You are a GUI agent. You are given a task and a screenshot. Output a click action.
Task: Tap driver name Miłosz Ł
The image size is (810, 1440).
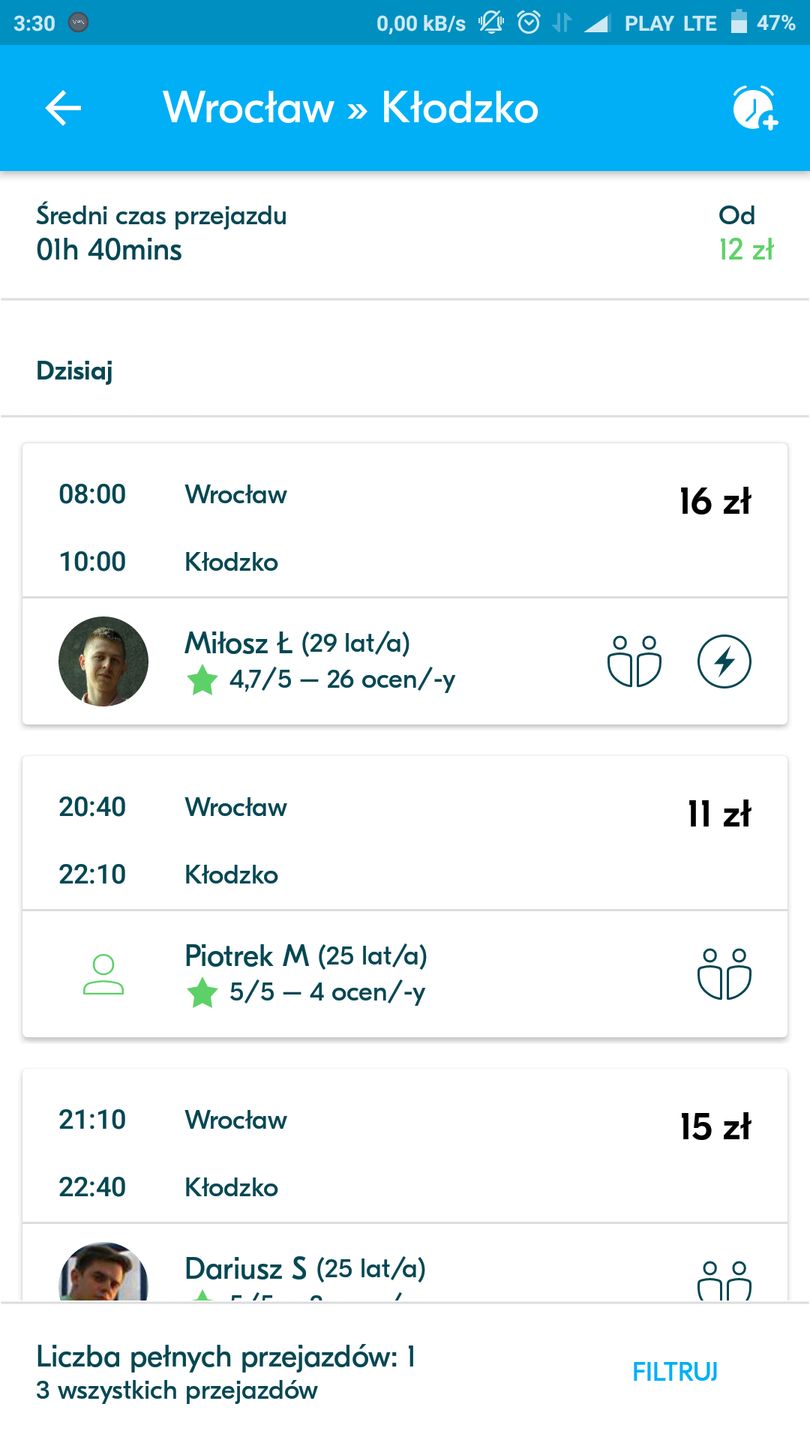pyautogui.click(x=239, y=643)
